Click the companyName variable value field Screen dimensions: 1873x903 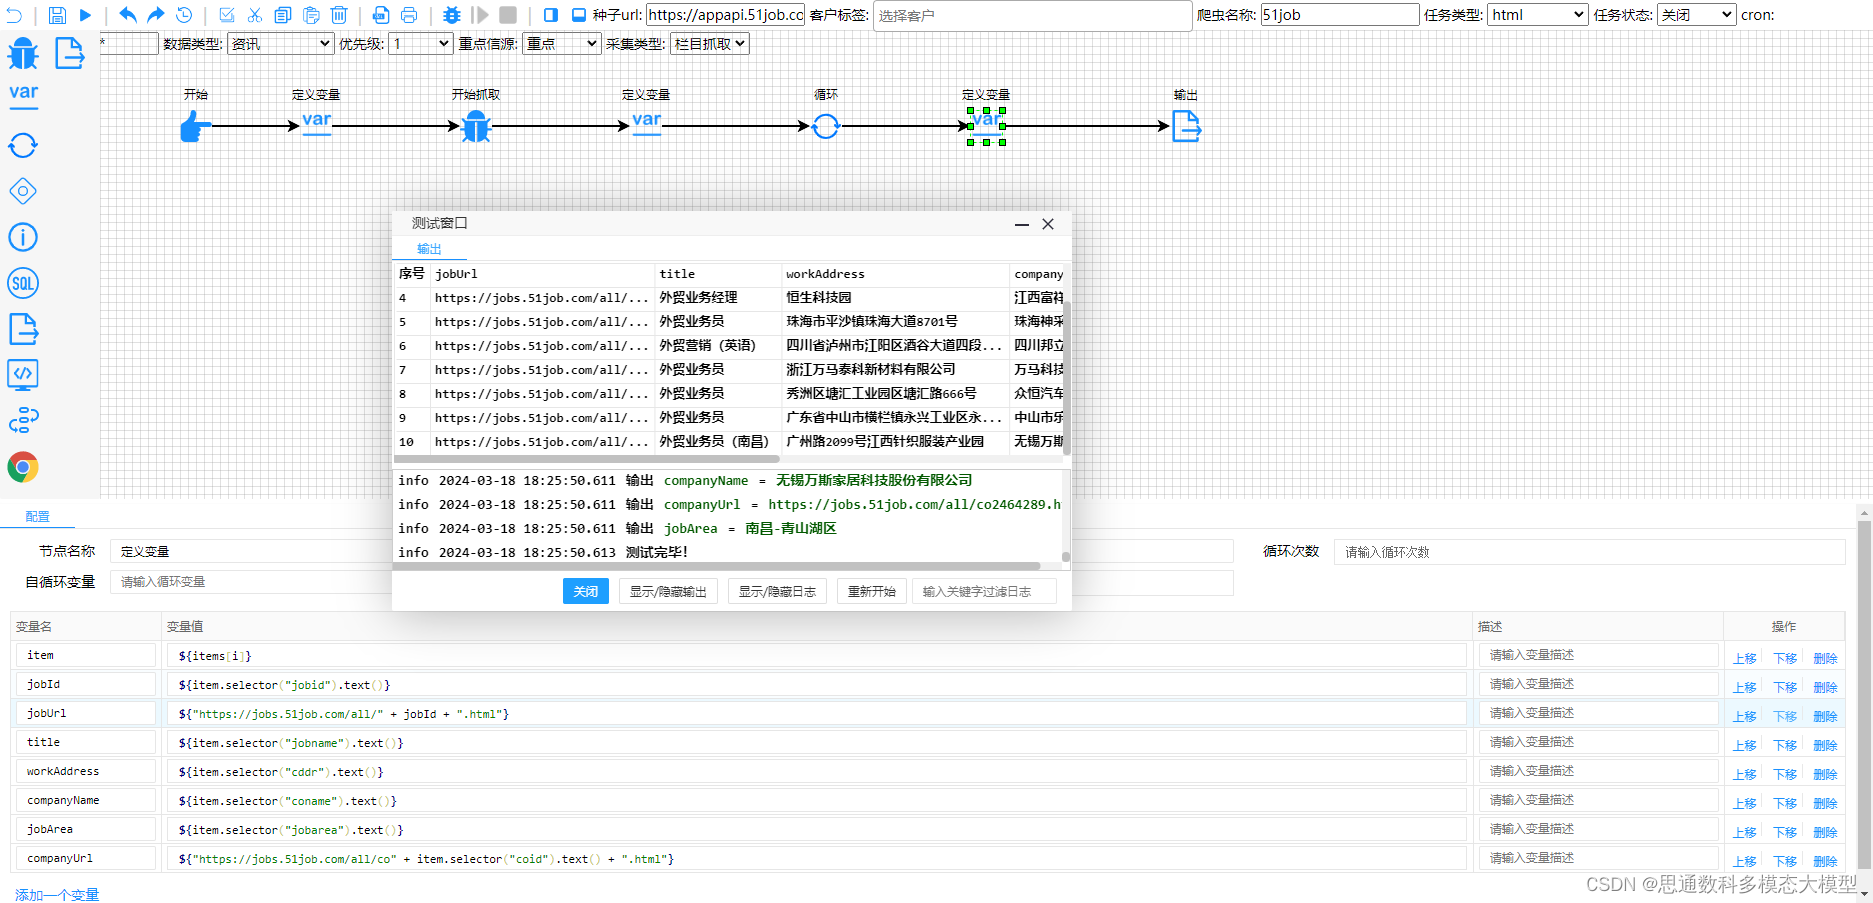point(816,801)
